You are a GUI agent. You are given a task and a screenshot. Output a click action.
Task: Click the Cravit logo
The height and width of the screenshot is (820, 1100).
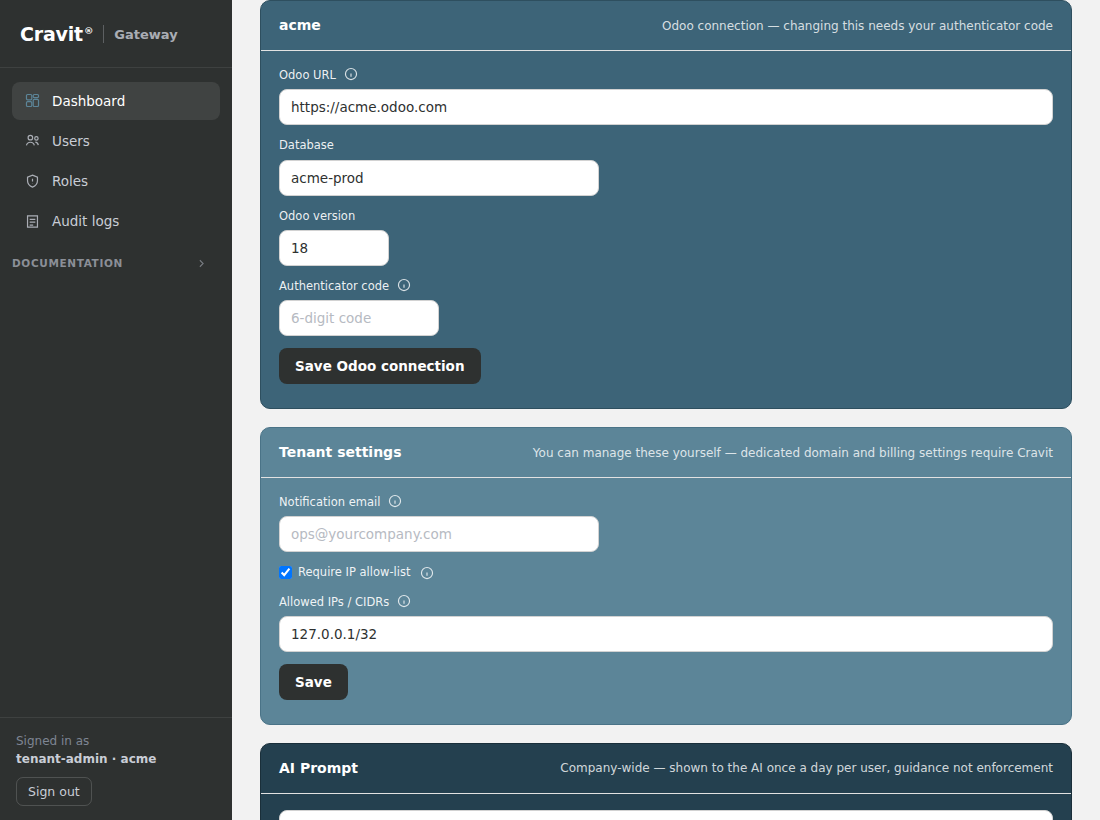point(56,34)
